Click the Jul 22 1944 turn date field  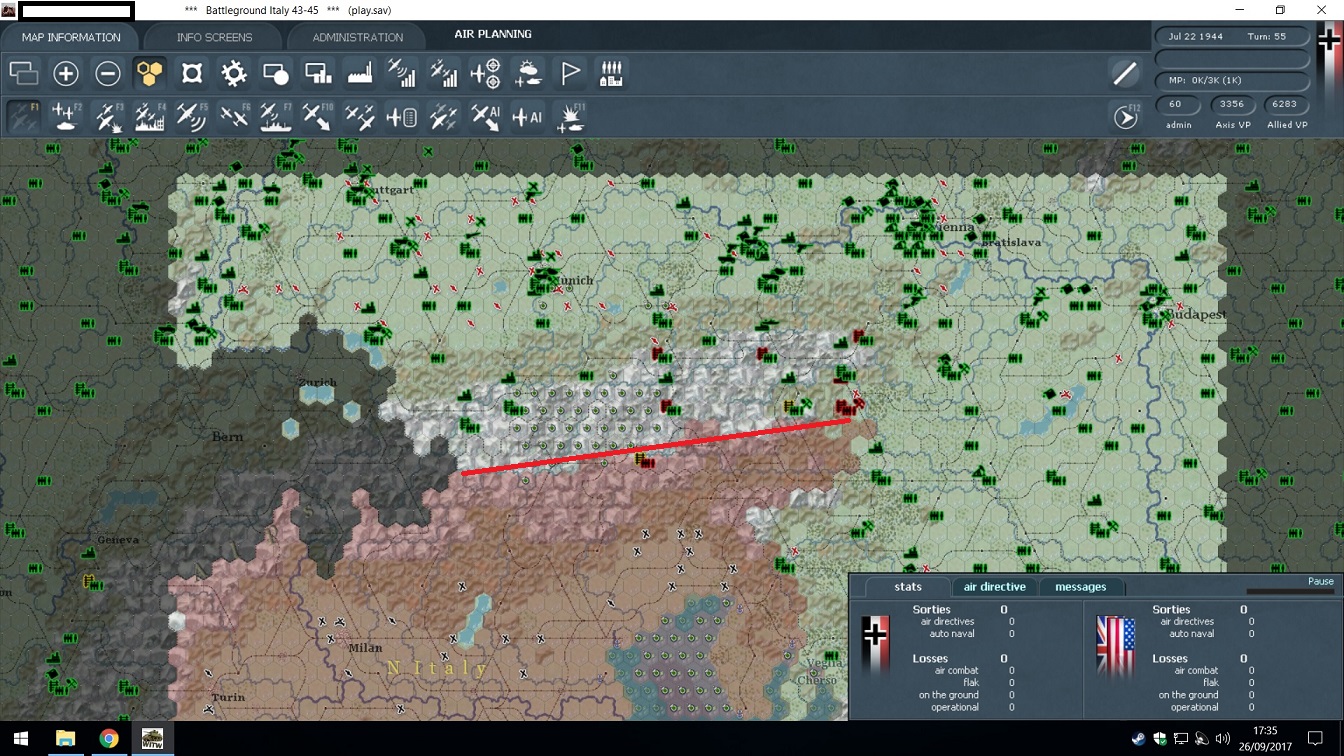point(1231,37)
